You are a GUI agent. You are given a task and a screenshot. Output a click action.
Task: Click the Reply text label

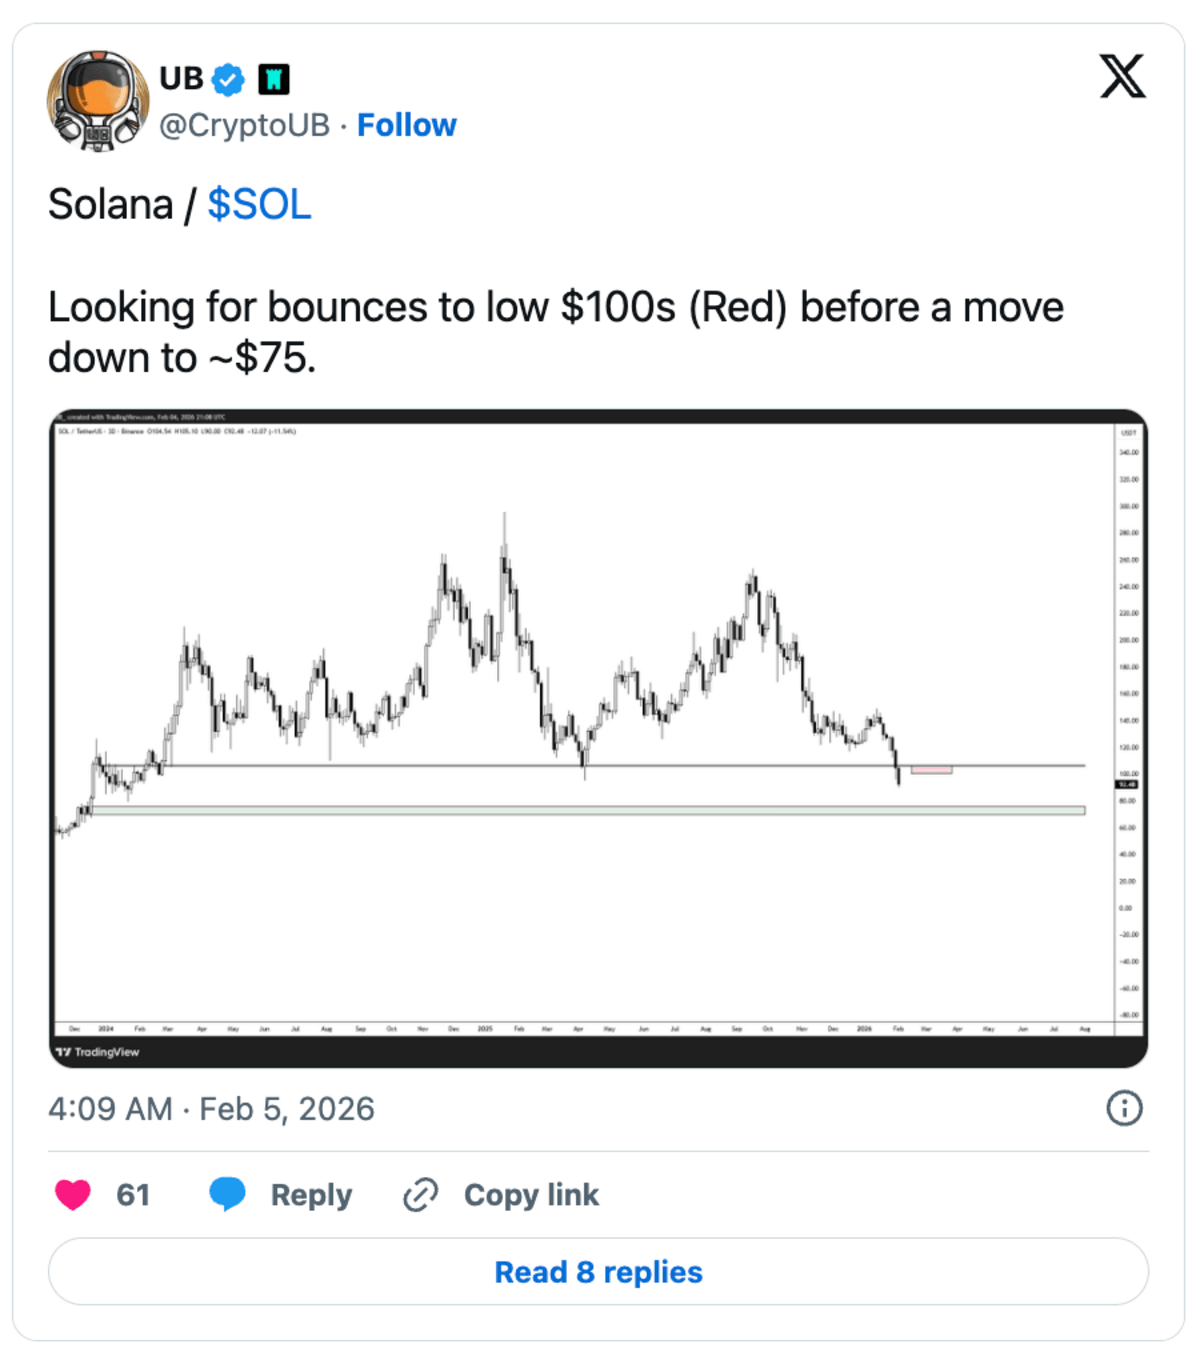[311, 1195]
